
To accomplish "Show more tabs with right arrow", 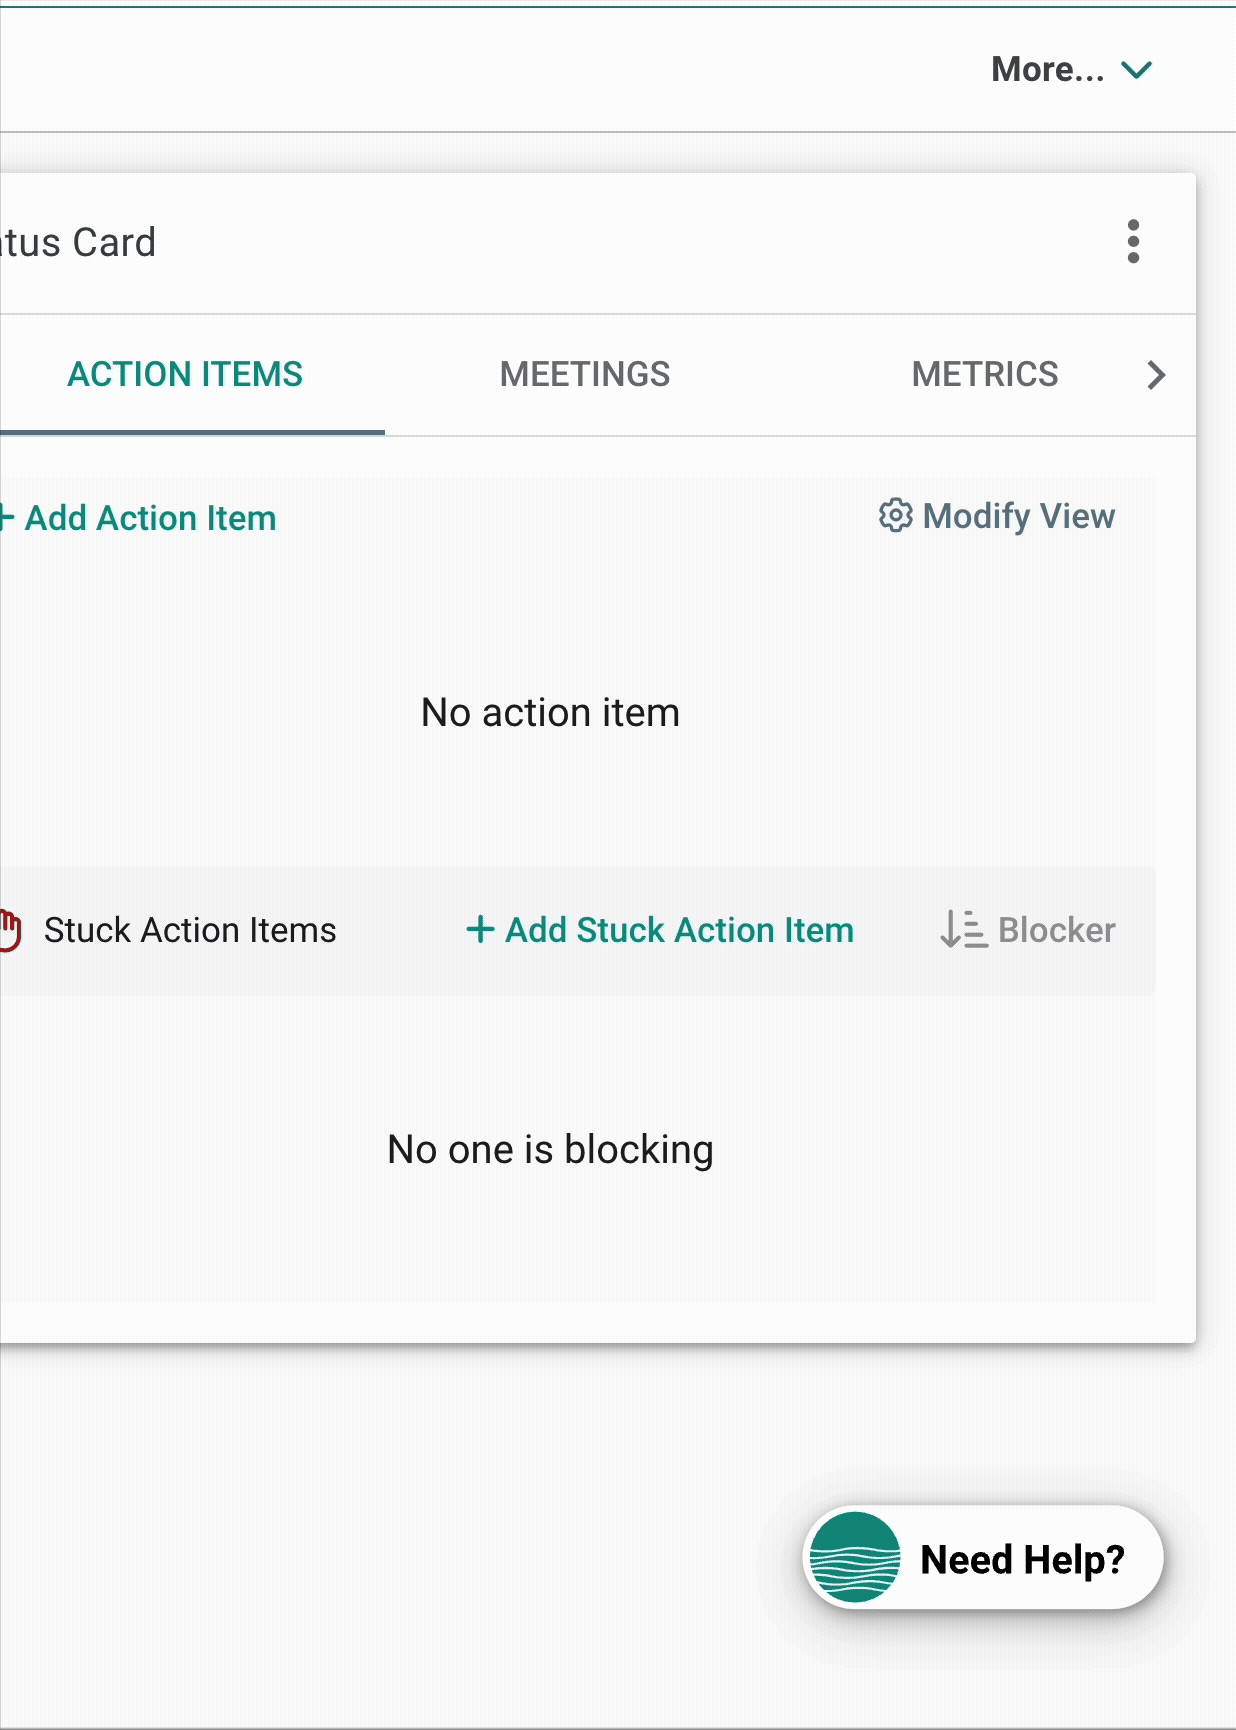I will coord(1156,375).
